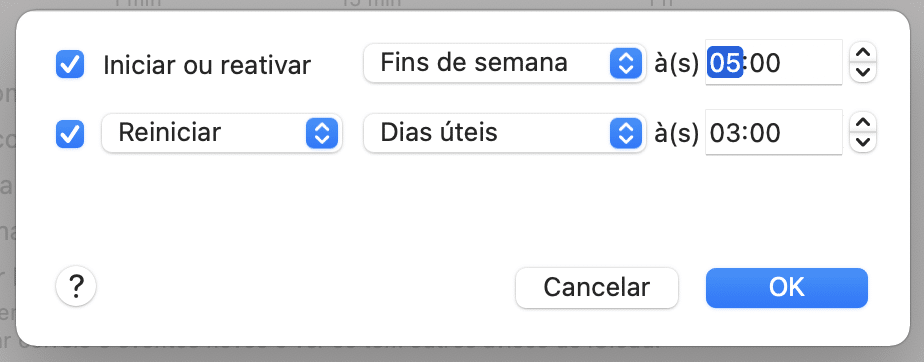
Task: Click the blue chevron icon beside Dias úteis
Action: [625, 133]
